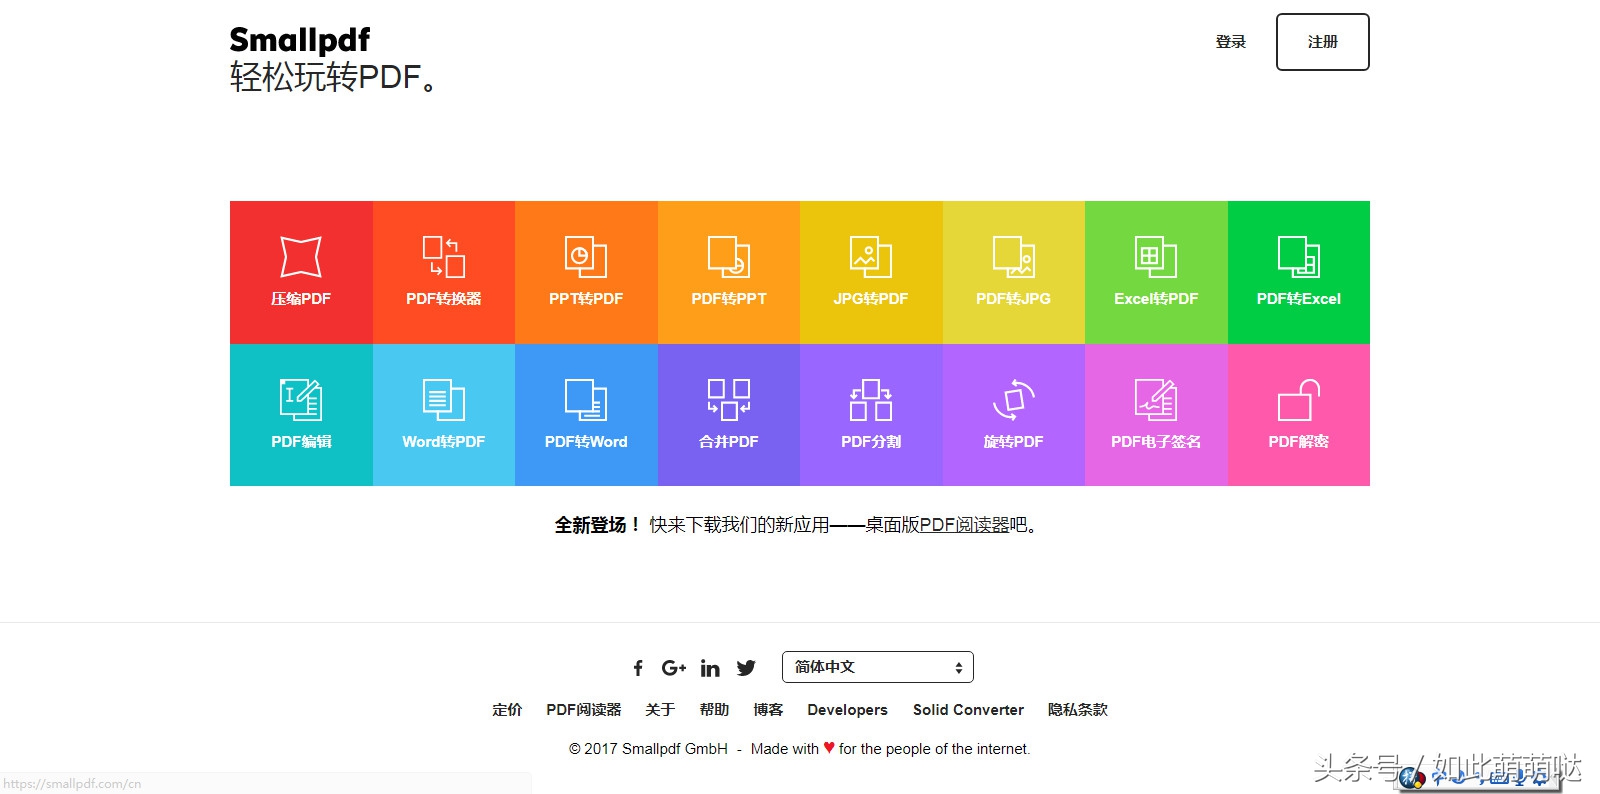Open the PDF解密 unlock tool tile
The width and height of the screenshot is (1600, 794).
coord(1299,415)
